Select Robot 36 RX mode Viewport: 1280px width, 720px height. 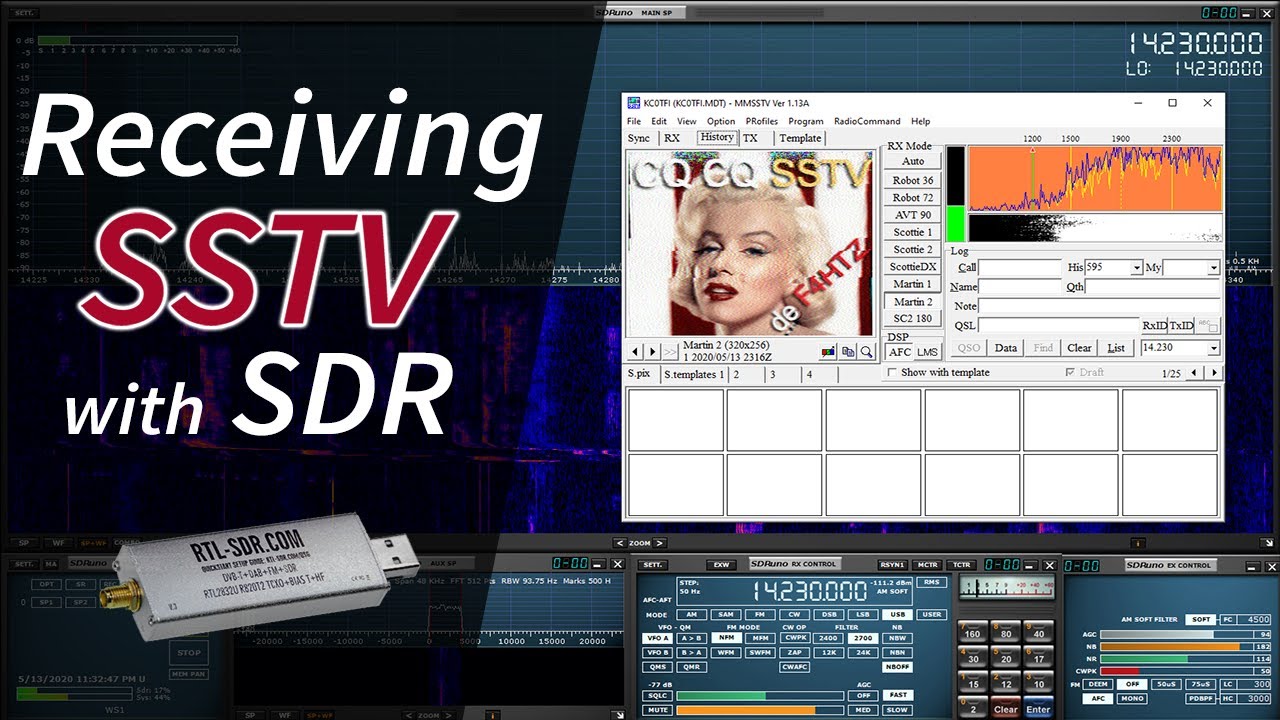coord(912,180)
